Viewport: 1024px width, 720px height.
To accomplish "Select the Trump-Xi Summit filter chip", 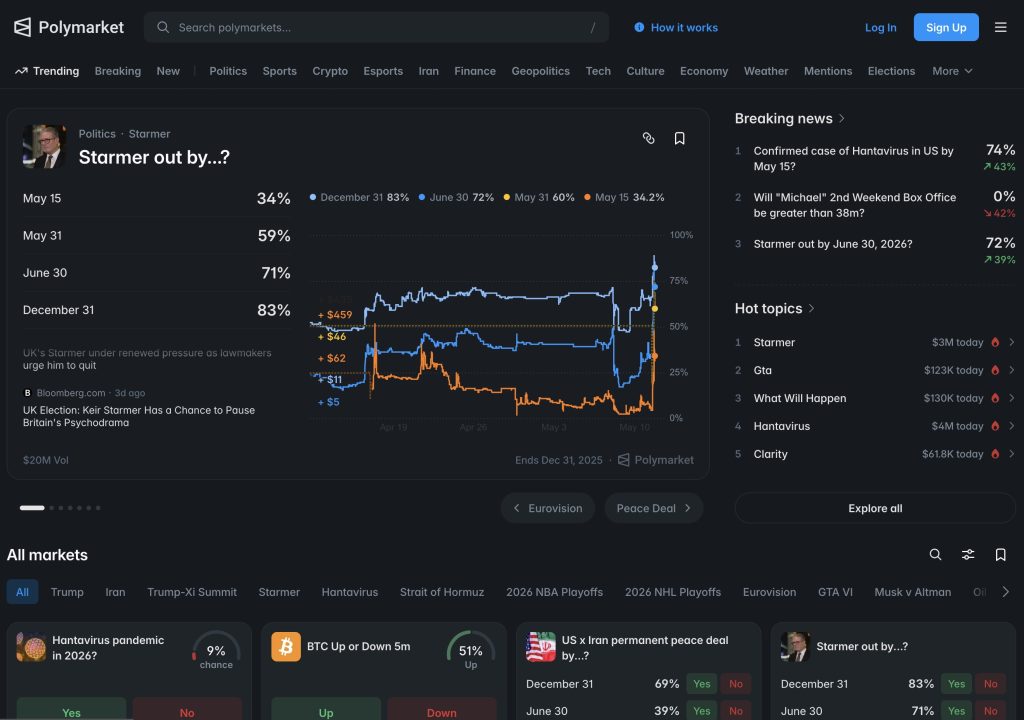I will pos(192,592).
